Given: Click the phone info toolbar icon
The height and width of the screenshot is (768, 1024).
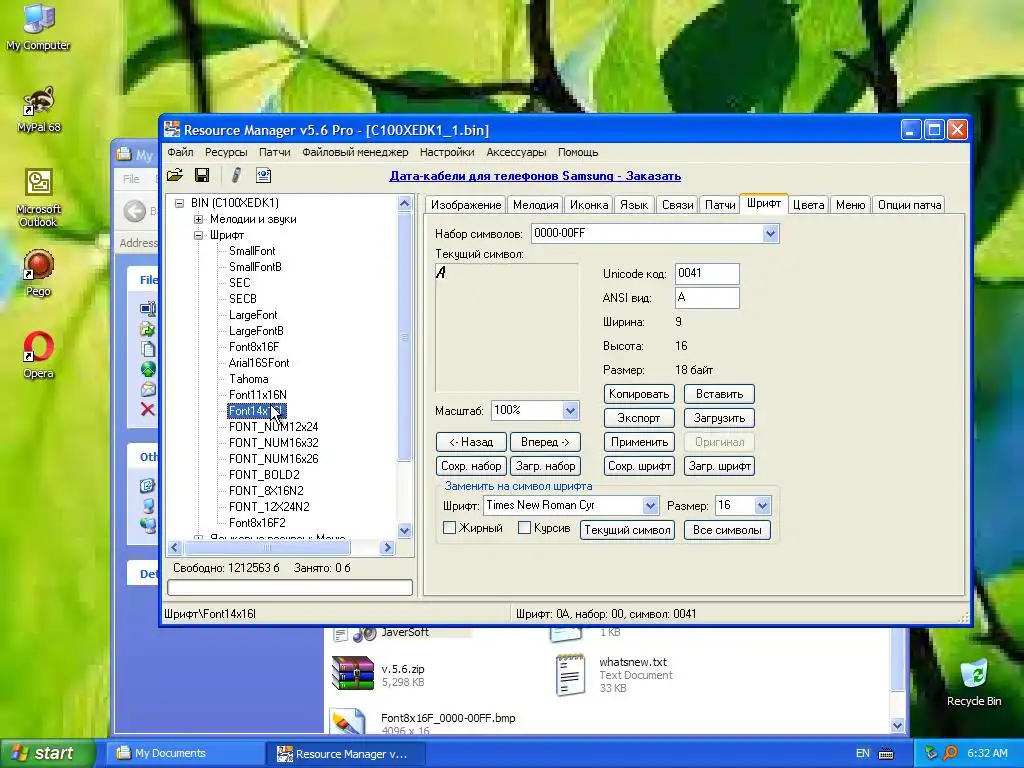Looking at the screenshot, I should [x=263, y=175].
